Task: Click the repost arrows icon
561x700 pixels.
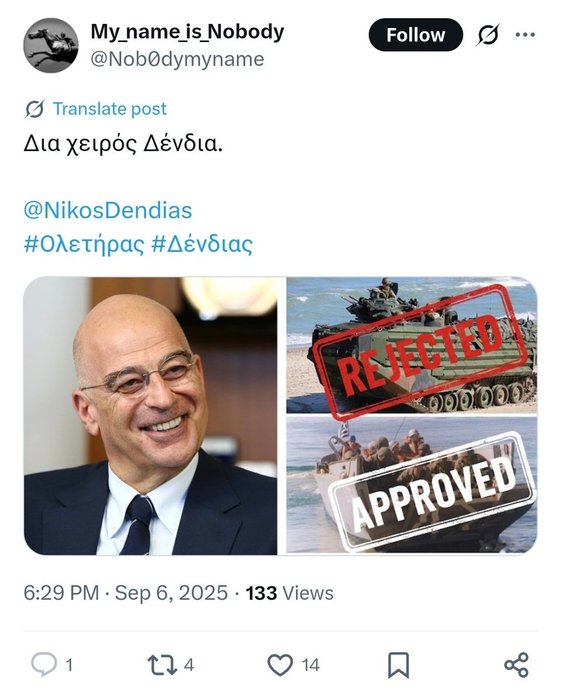Action: pyautogui.click(x=162, y=665)
